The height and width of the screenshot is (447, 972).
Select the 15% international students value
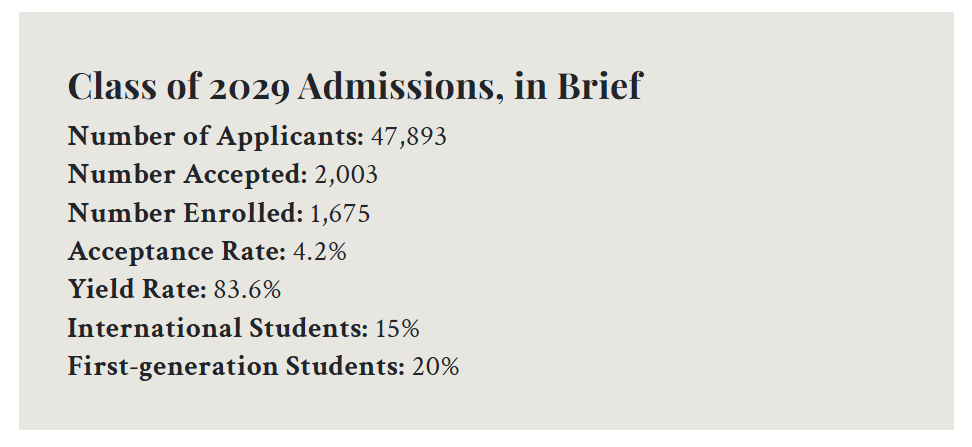397,328
